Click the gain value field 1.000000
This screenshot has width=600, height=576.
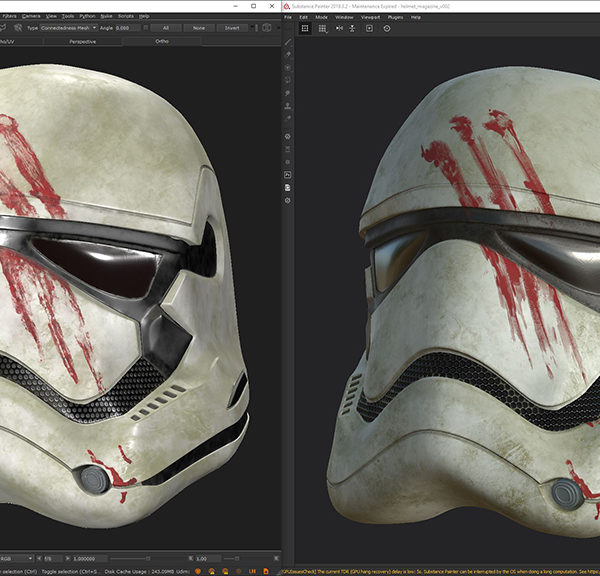pyautogui.click(x=89, y=559)
